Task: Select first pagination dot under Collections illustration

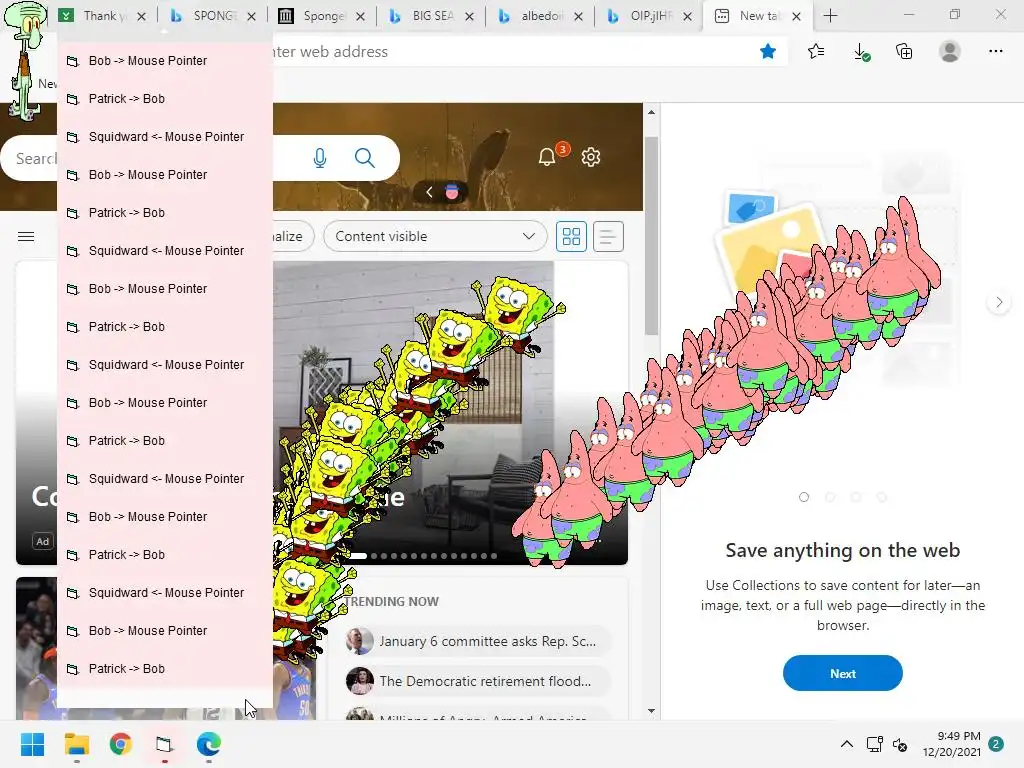Action: [x=804, y=497]
